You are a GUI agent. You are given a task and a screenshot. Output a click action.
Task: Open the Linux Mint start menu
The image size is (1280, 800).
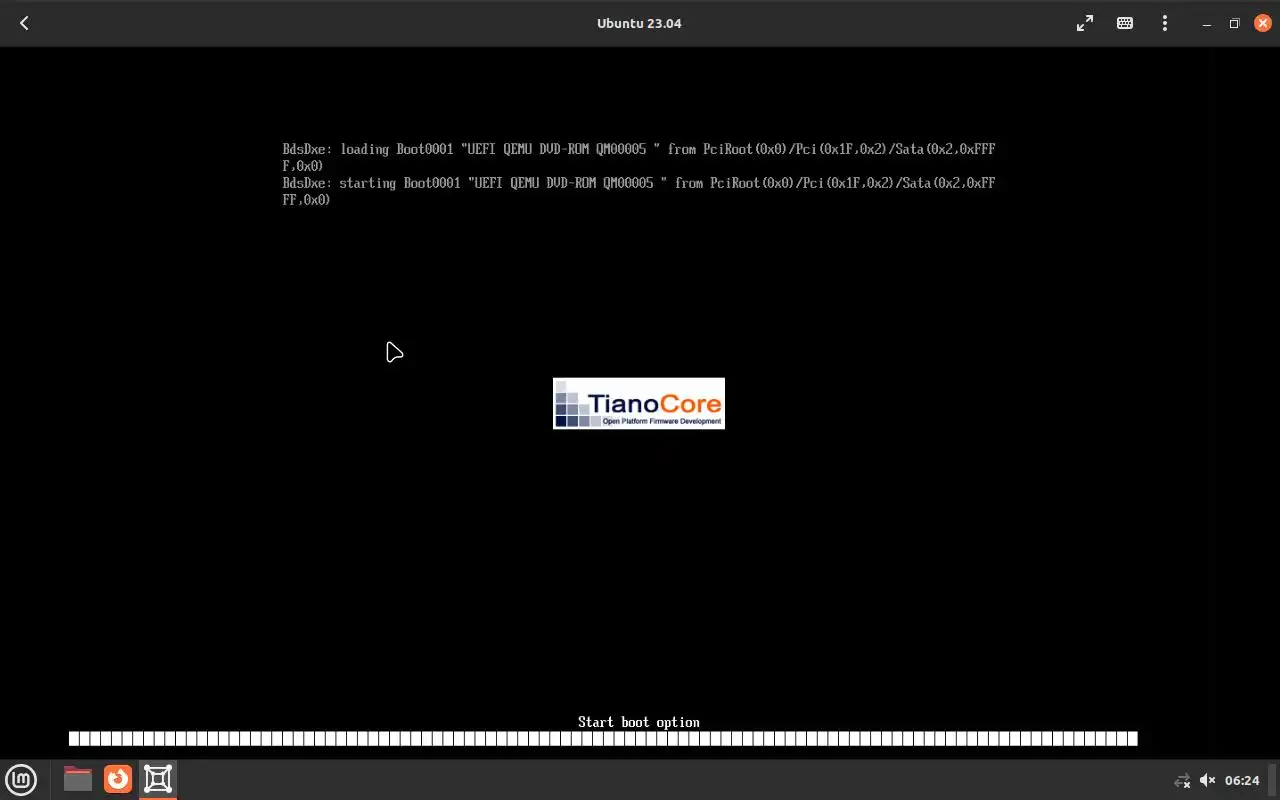[x=21, y=779]
